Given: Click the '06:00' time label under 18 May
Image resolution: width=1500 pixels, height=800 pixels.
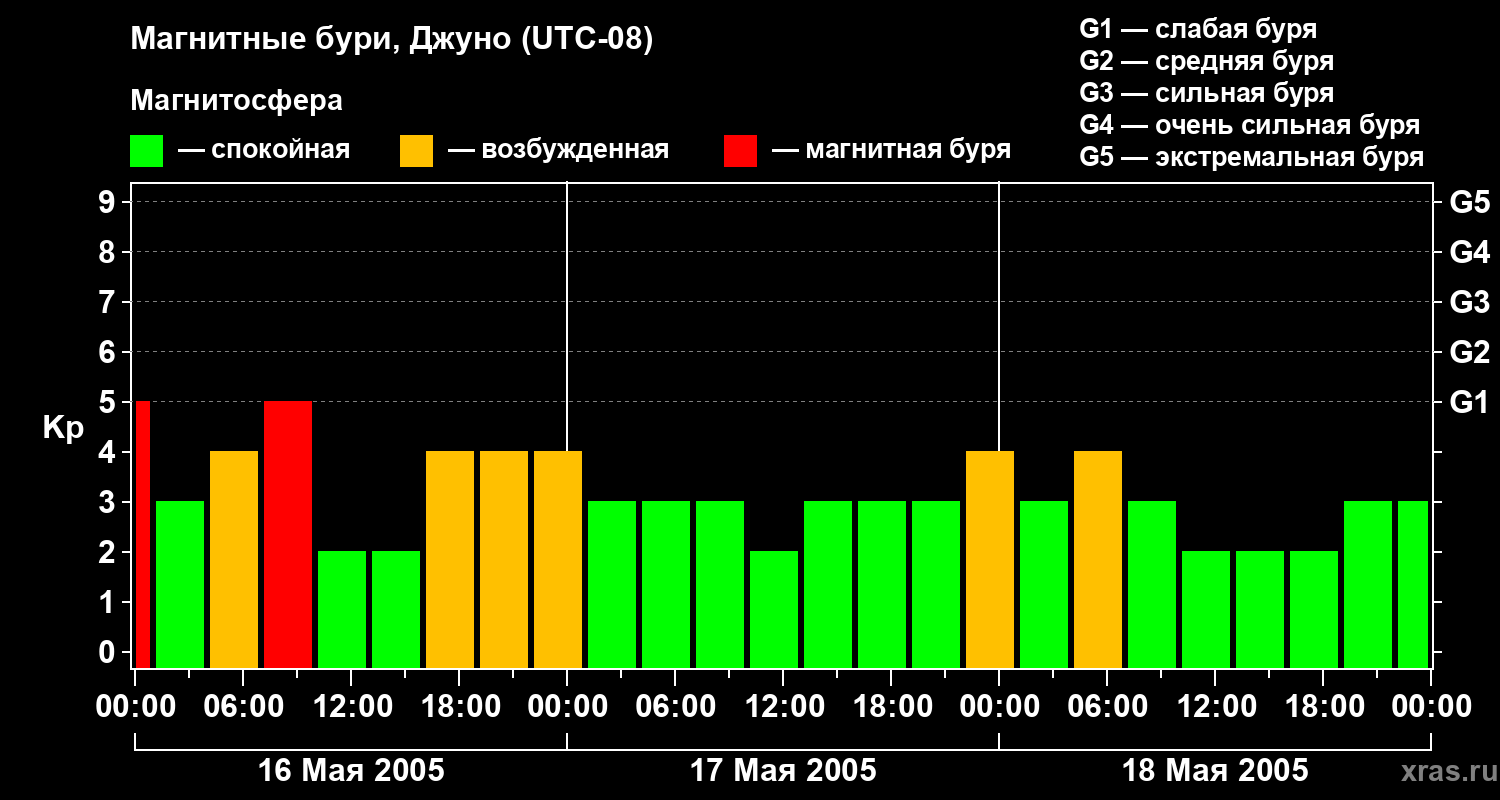Looking at the screenshot, I should 1107,706.
